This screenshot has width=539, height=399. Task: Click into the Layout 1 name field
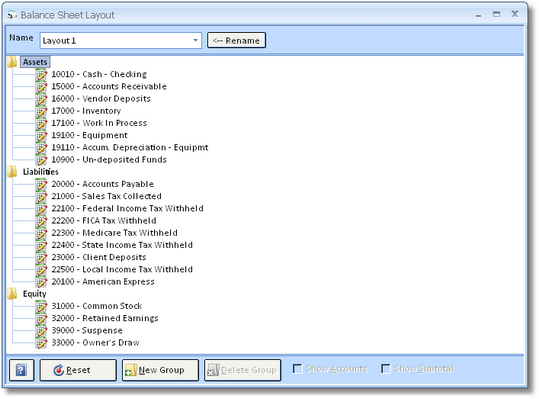[x=120, y=41]
